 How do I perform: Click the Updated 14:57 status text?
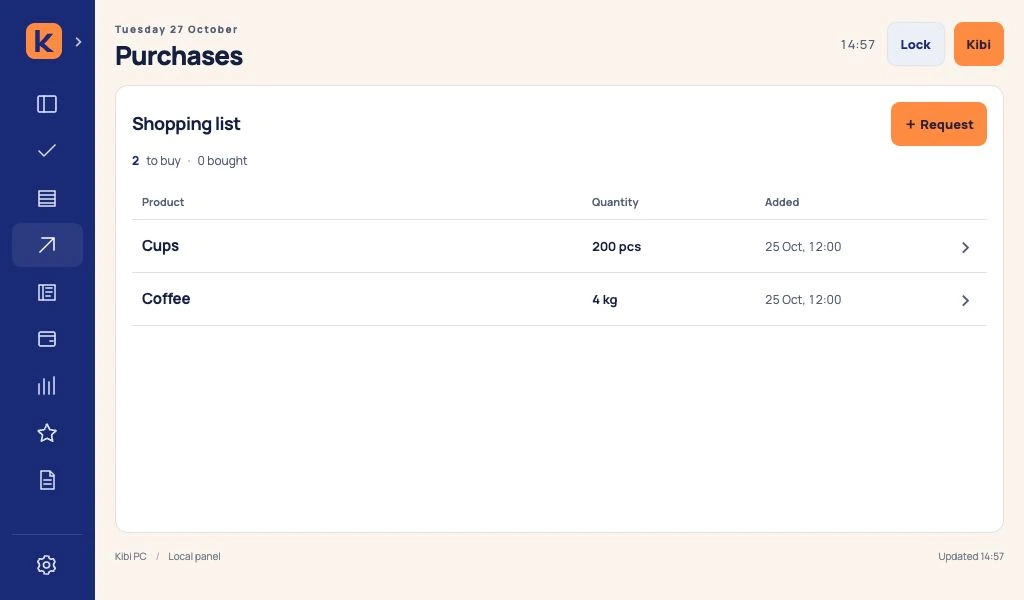[x=970, y=556]
